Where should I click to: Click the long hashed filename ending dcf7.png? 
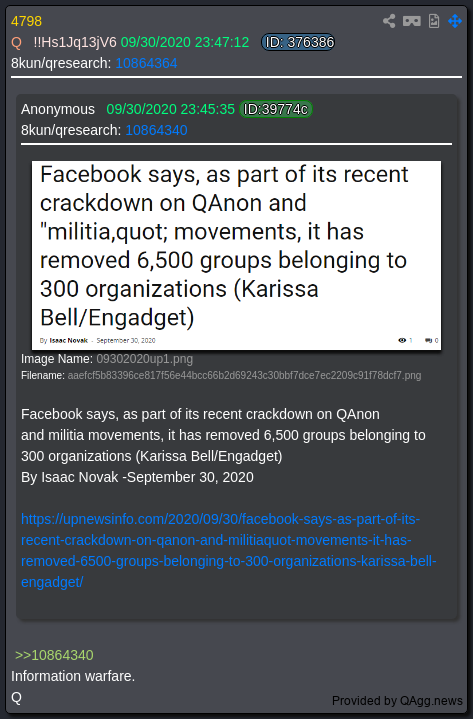(244, 376)
